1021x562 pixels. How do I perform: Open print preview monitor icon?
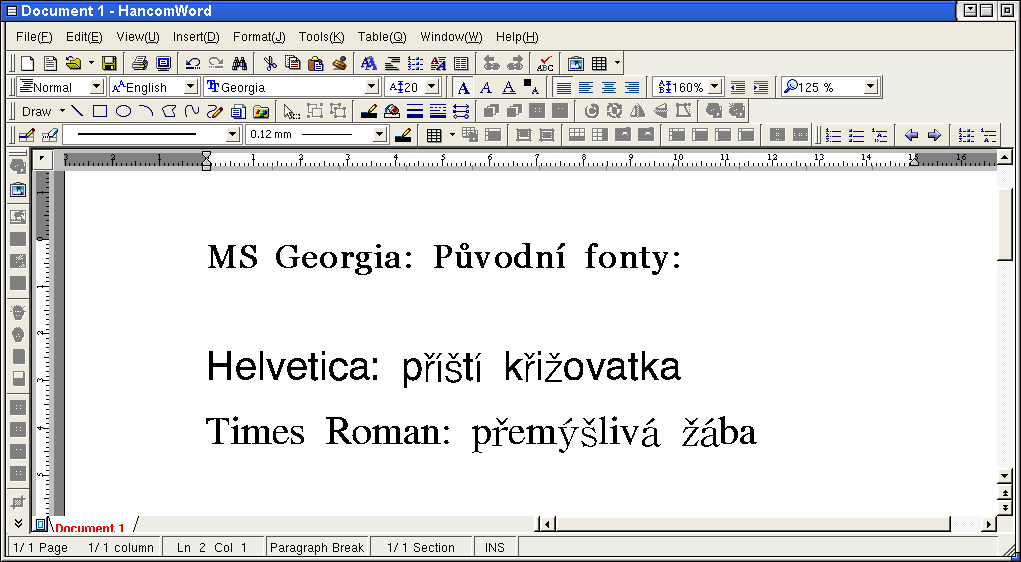163,63
